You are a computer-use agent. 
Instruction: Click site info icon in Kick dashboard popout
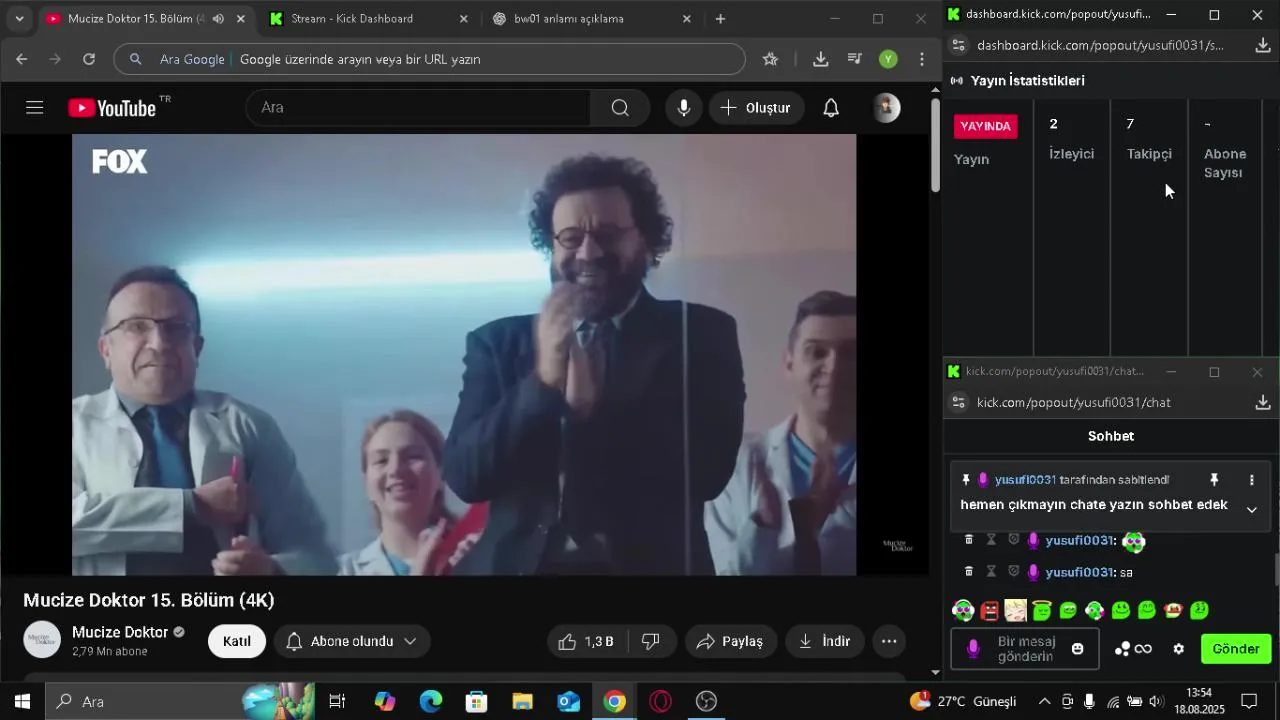tap(958, 45)
